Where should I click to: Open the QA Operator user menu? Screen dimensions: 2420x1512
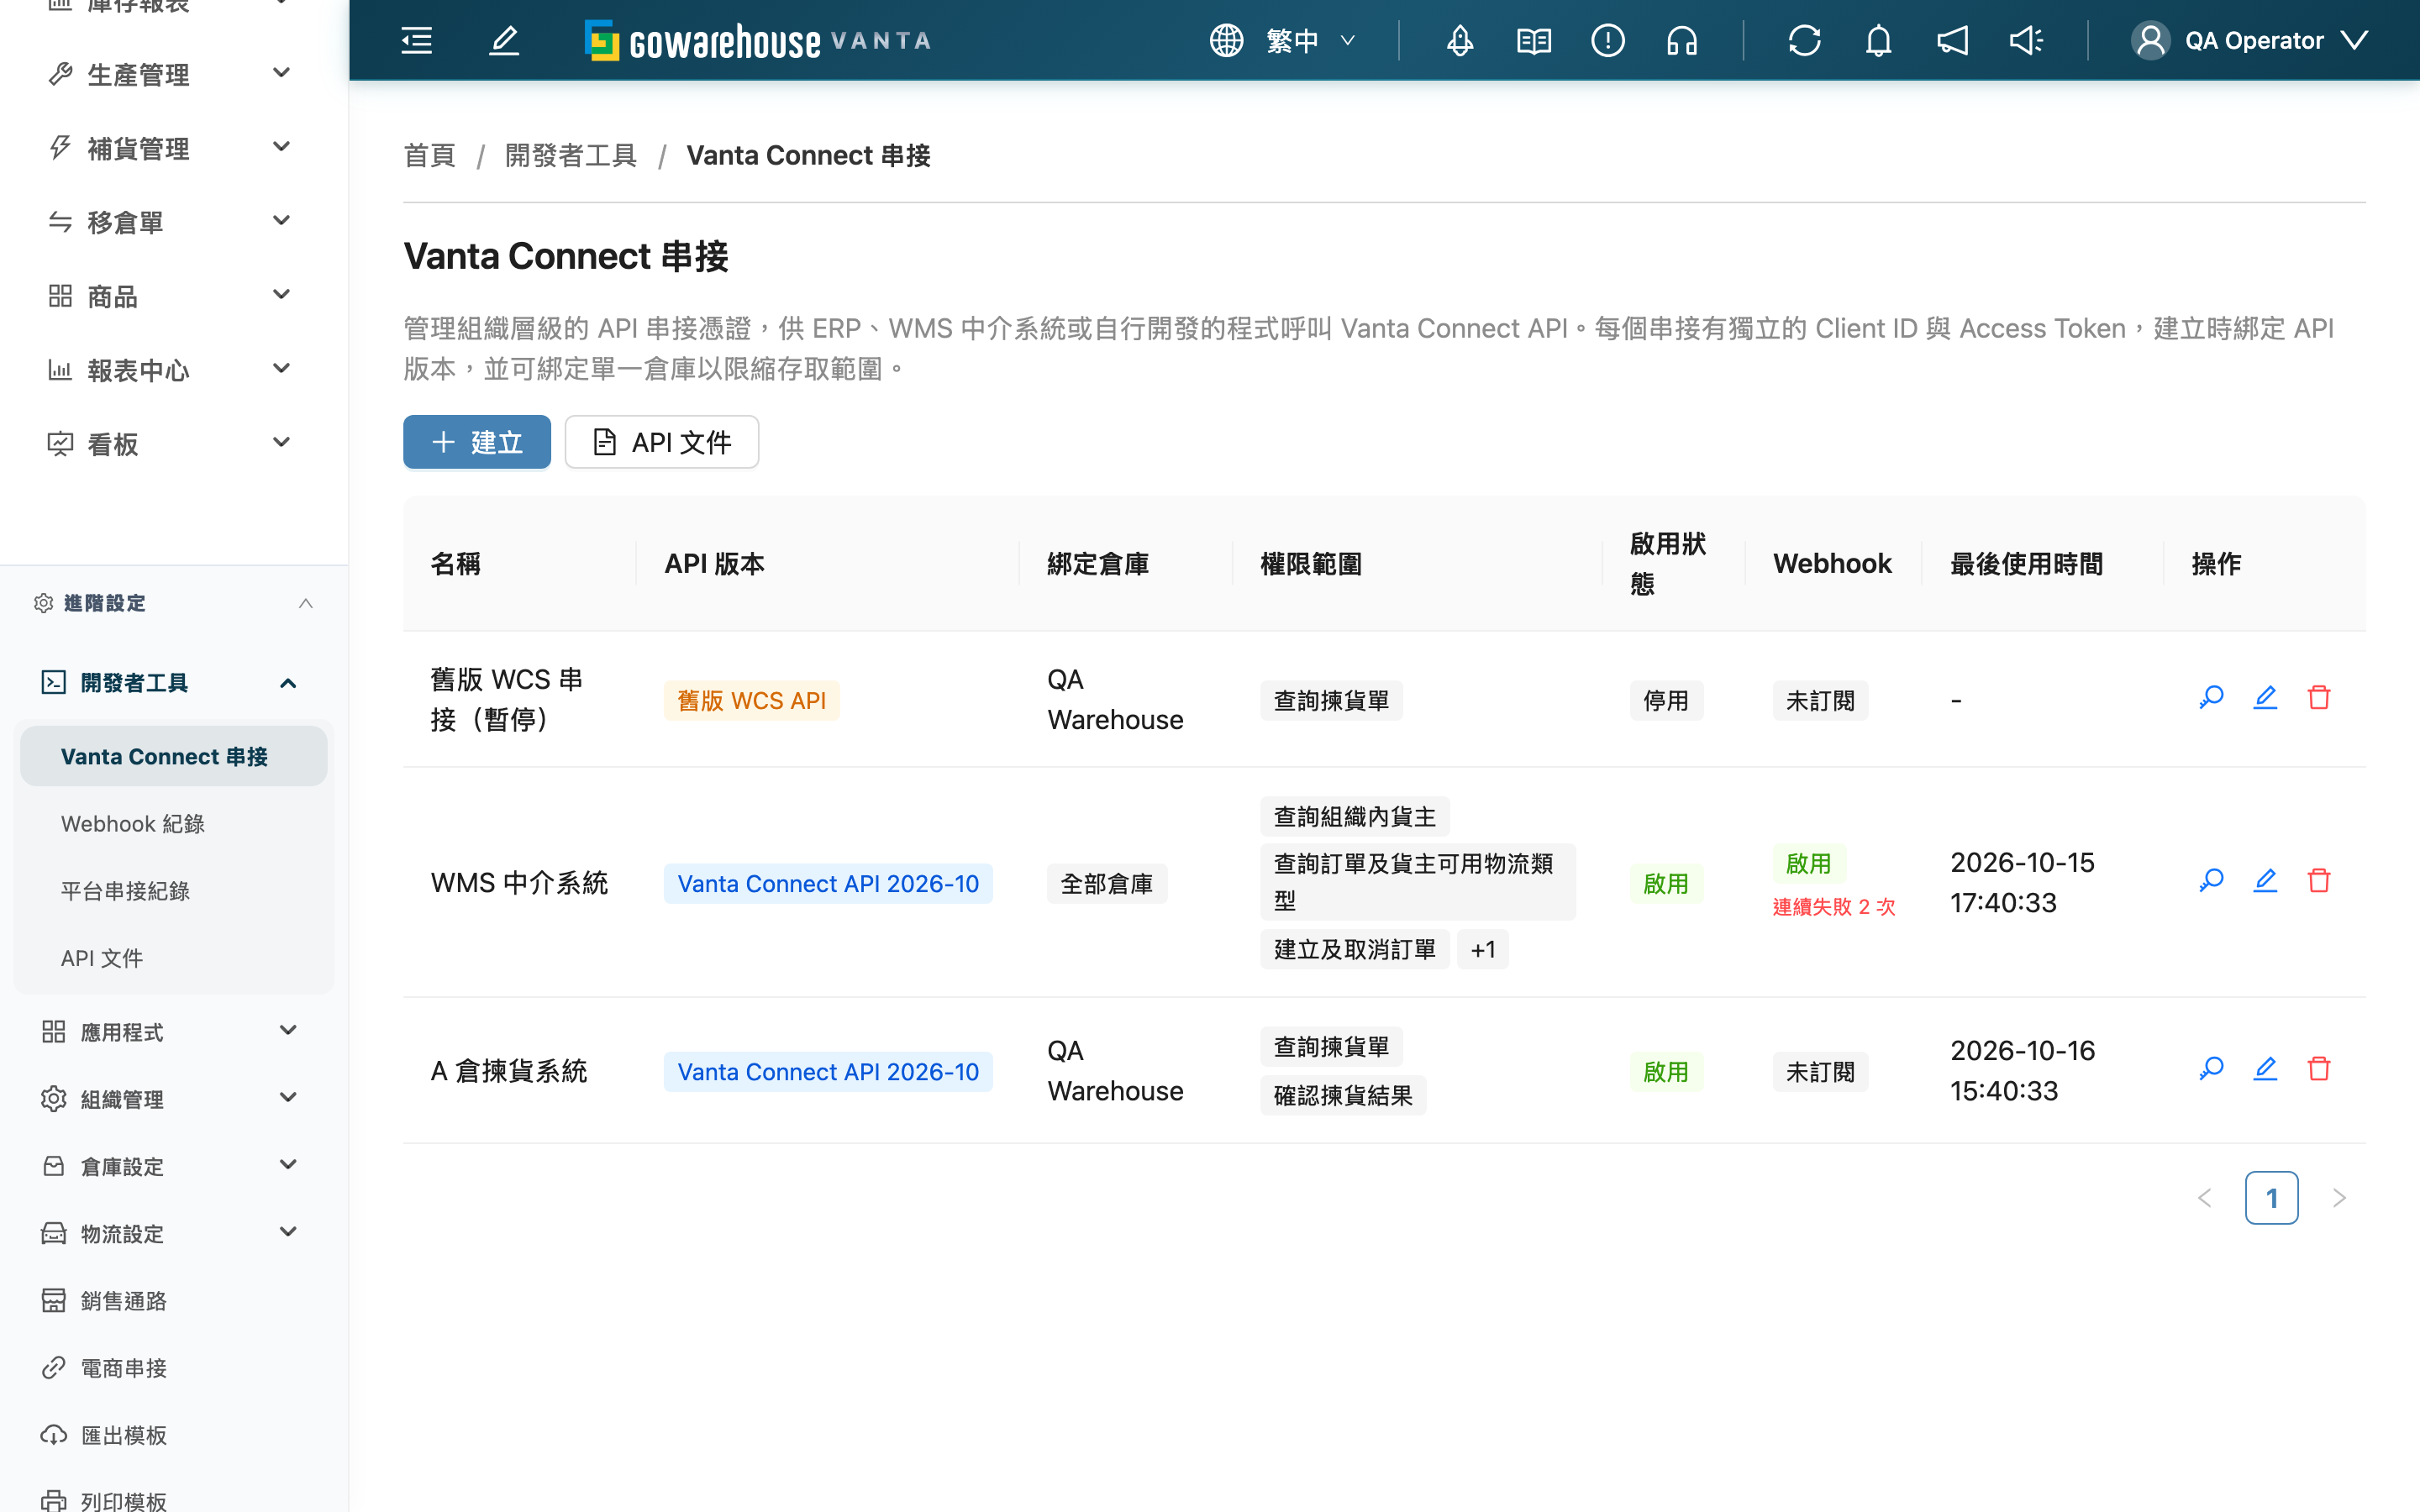2250,40
